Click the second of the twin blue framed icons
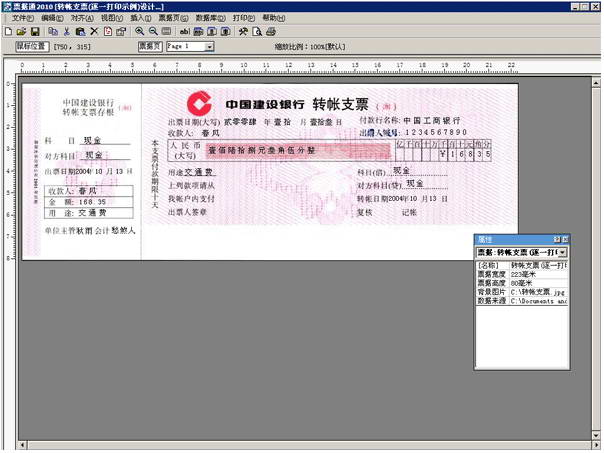Viewport: 604px width, 453px height. (x=226, y=32)
